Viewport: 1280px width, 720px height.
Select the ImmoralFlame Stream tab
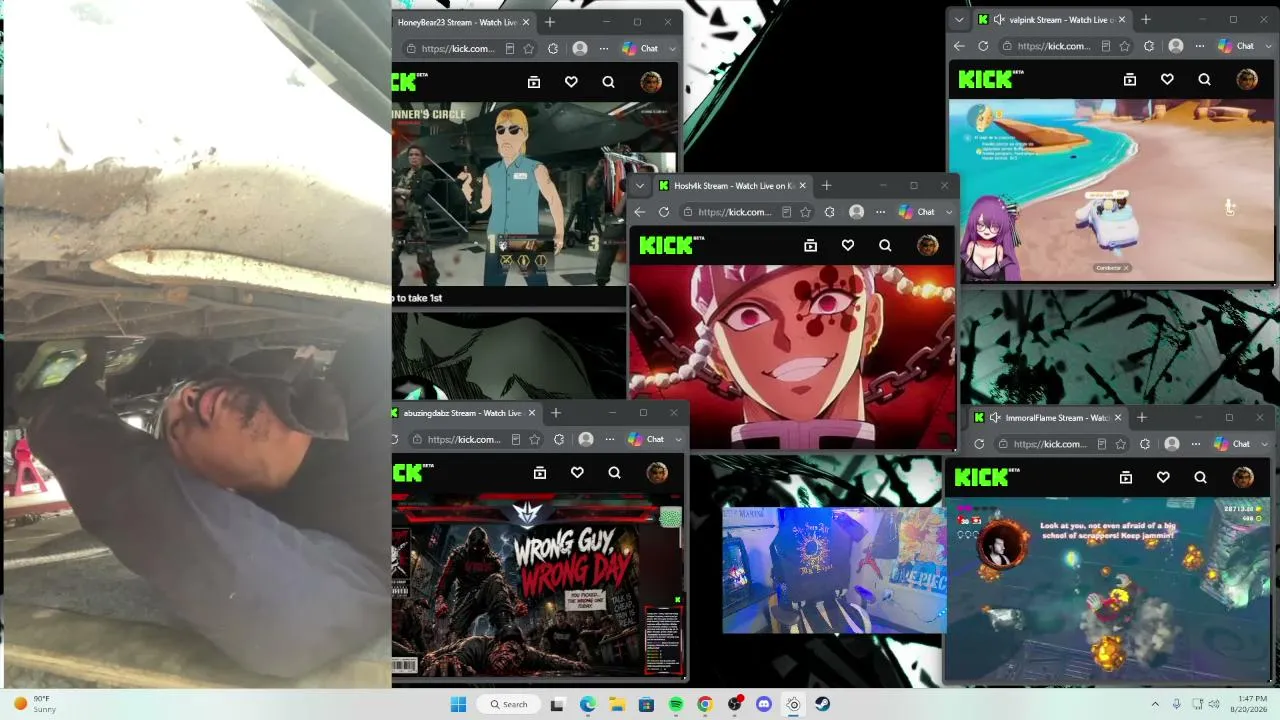(1049, 417)
